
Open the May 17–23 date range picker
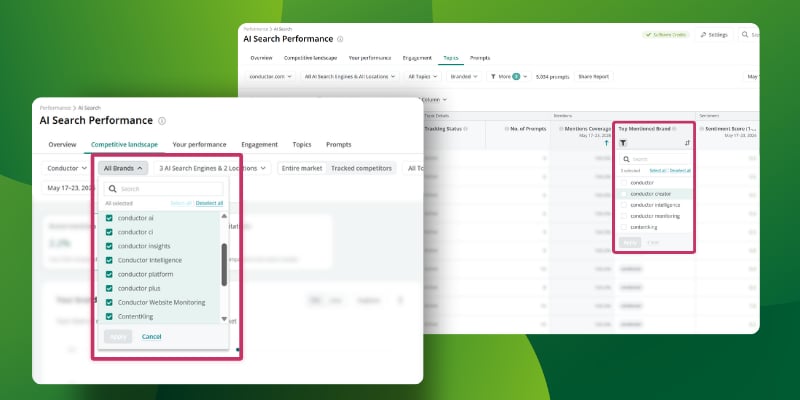click(x=68, y=188)
